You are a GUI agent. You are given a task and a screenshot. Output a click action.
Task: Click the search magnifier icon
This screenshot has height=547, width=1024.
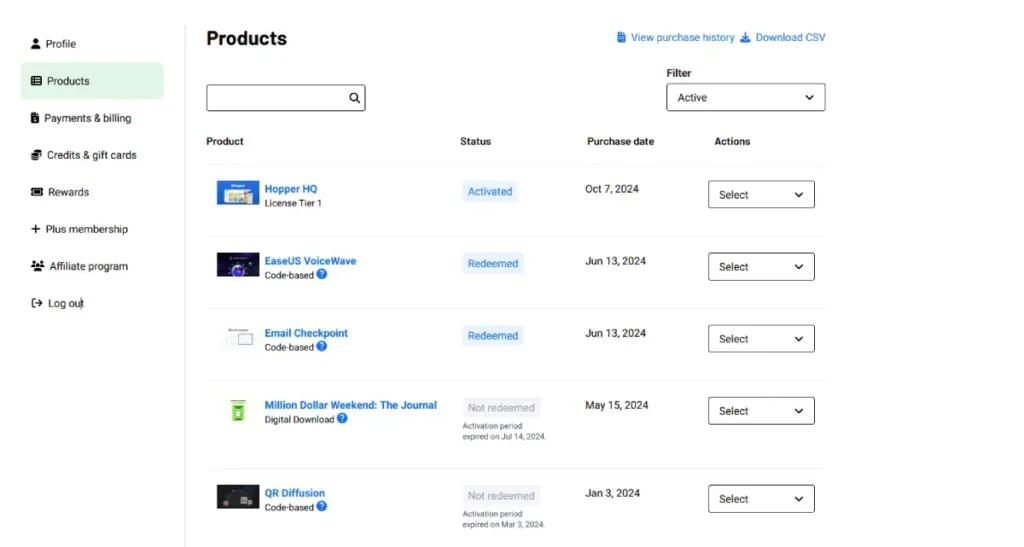[x=354, y=98]
